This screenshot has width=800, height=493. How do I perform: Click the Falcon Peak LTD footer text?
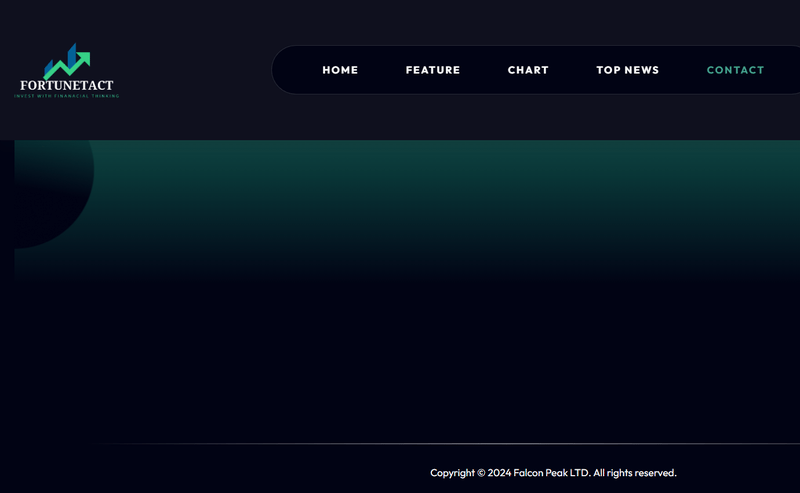click(x=552, y=473)
